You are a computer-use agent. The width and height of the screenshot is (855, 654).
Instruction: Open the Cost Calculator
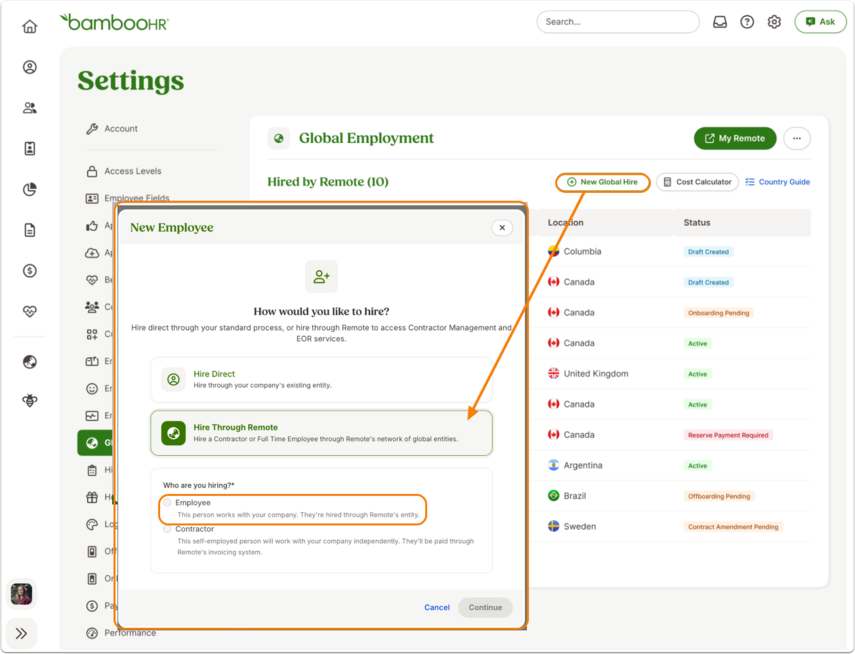[697, 182]
